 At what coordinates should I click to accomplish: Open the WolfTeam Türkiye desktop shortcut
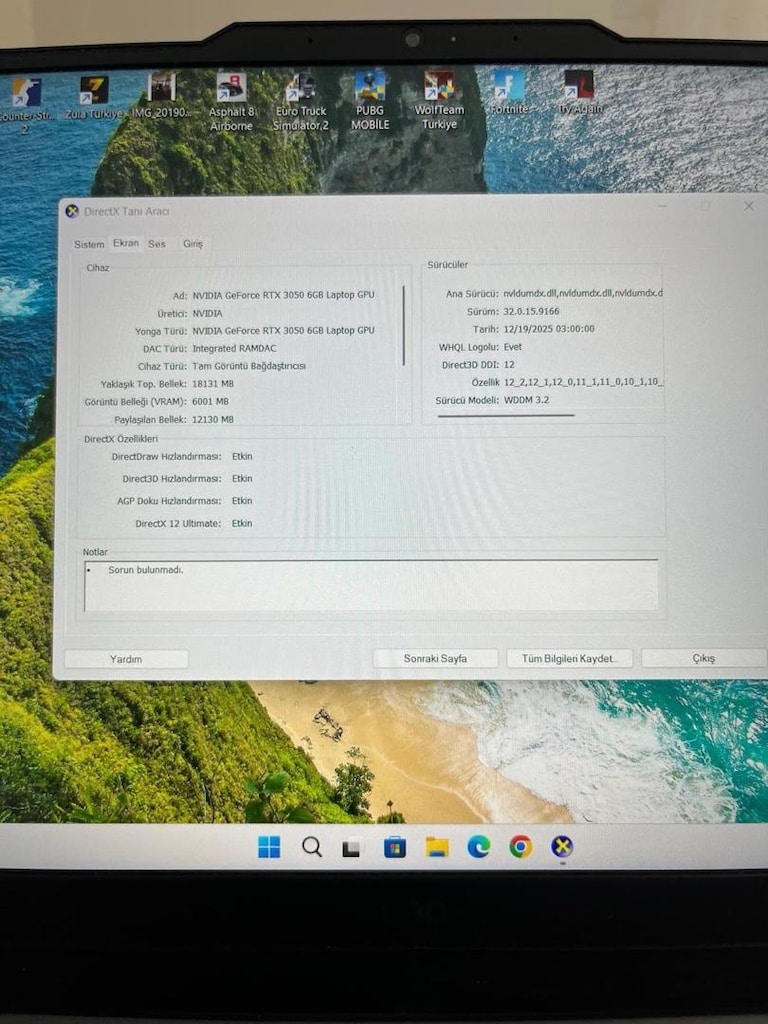click(439, 100)
